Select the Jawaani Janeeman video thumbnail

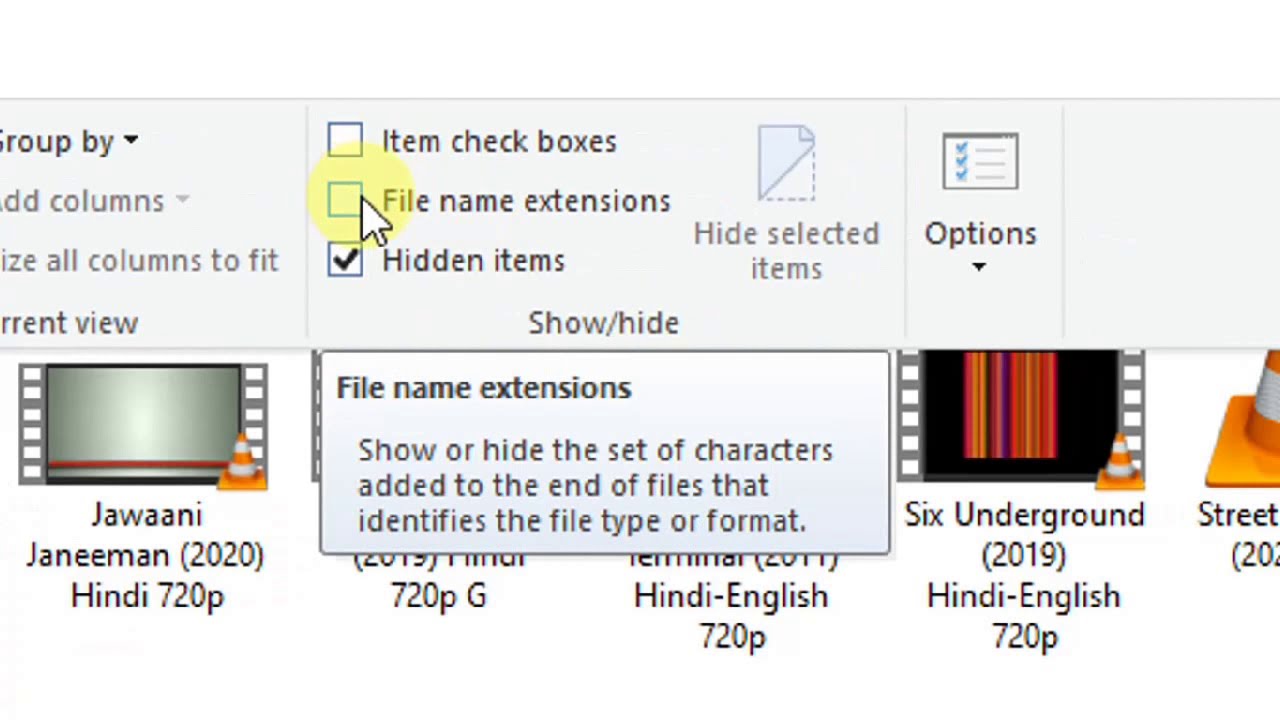click(143, 424)
